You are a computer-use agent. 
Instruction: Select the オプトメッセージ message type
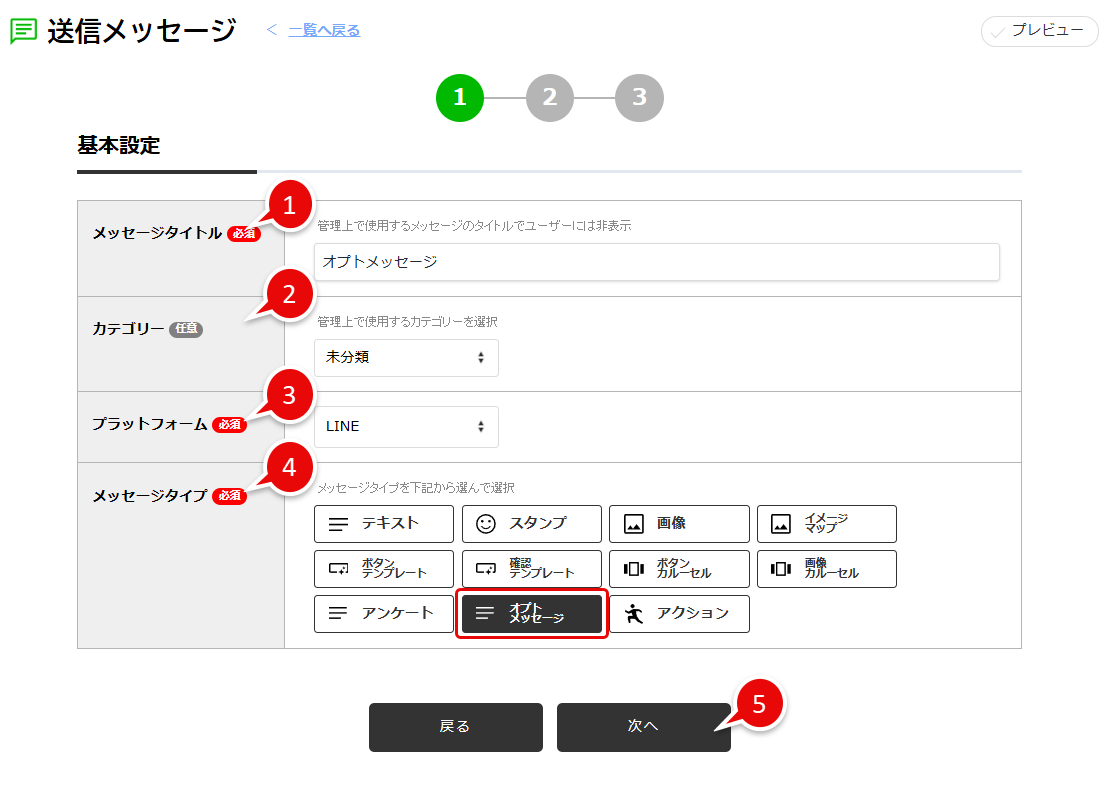pos(531,614)
